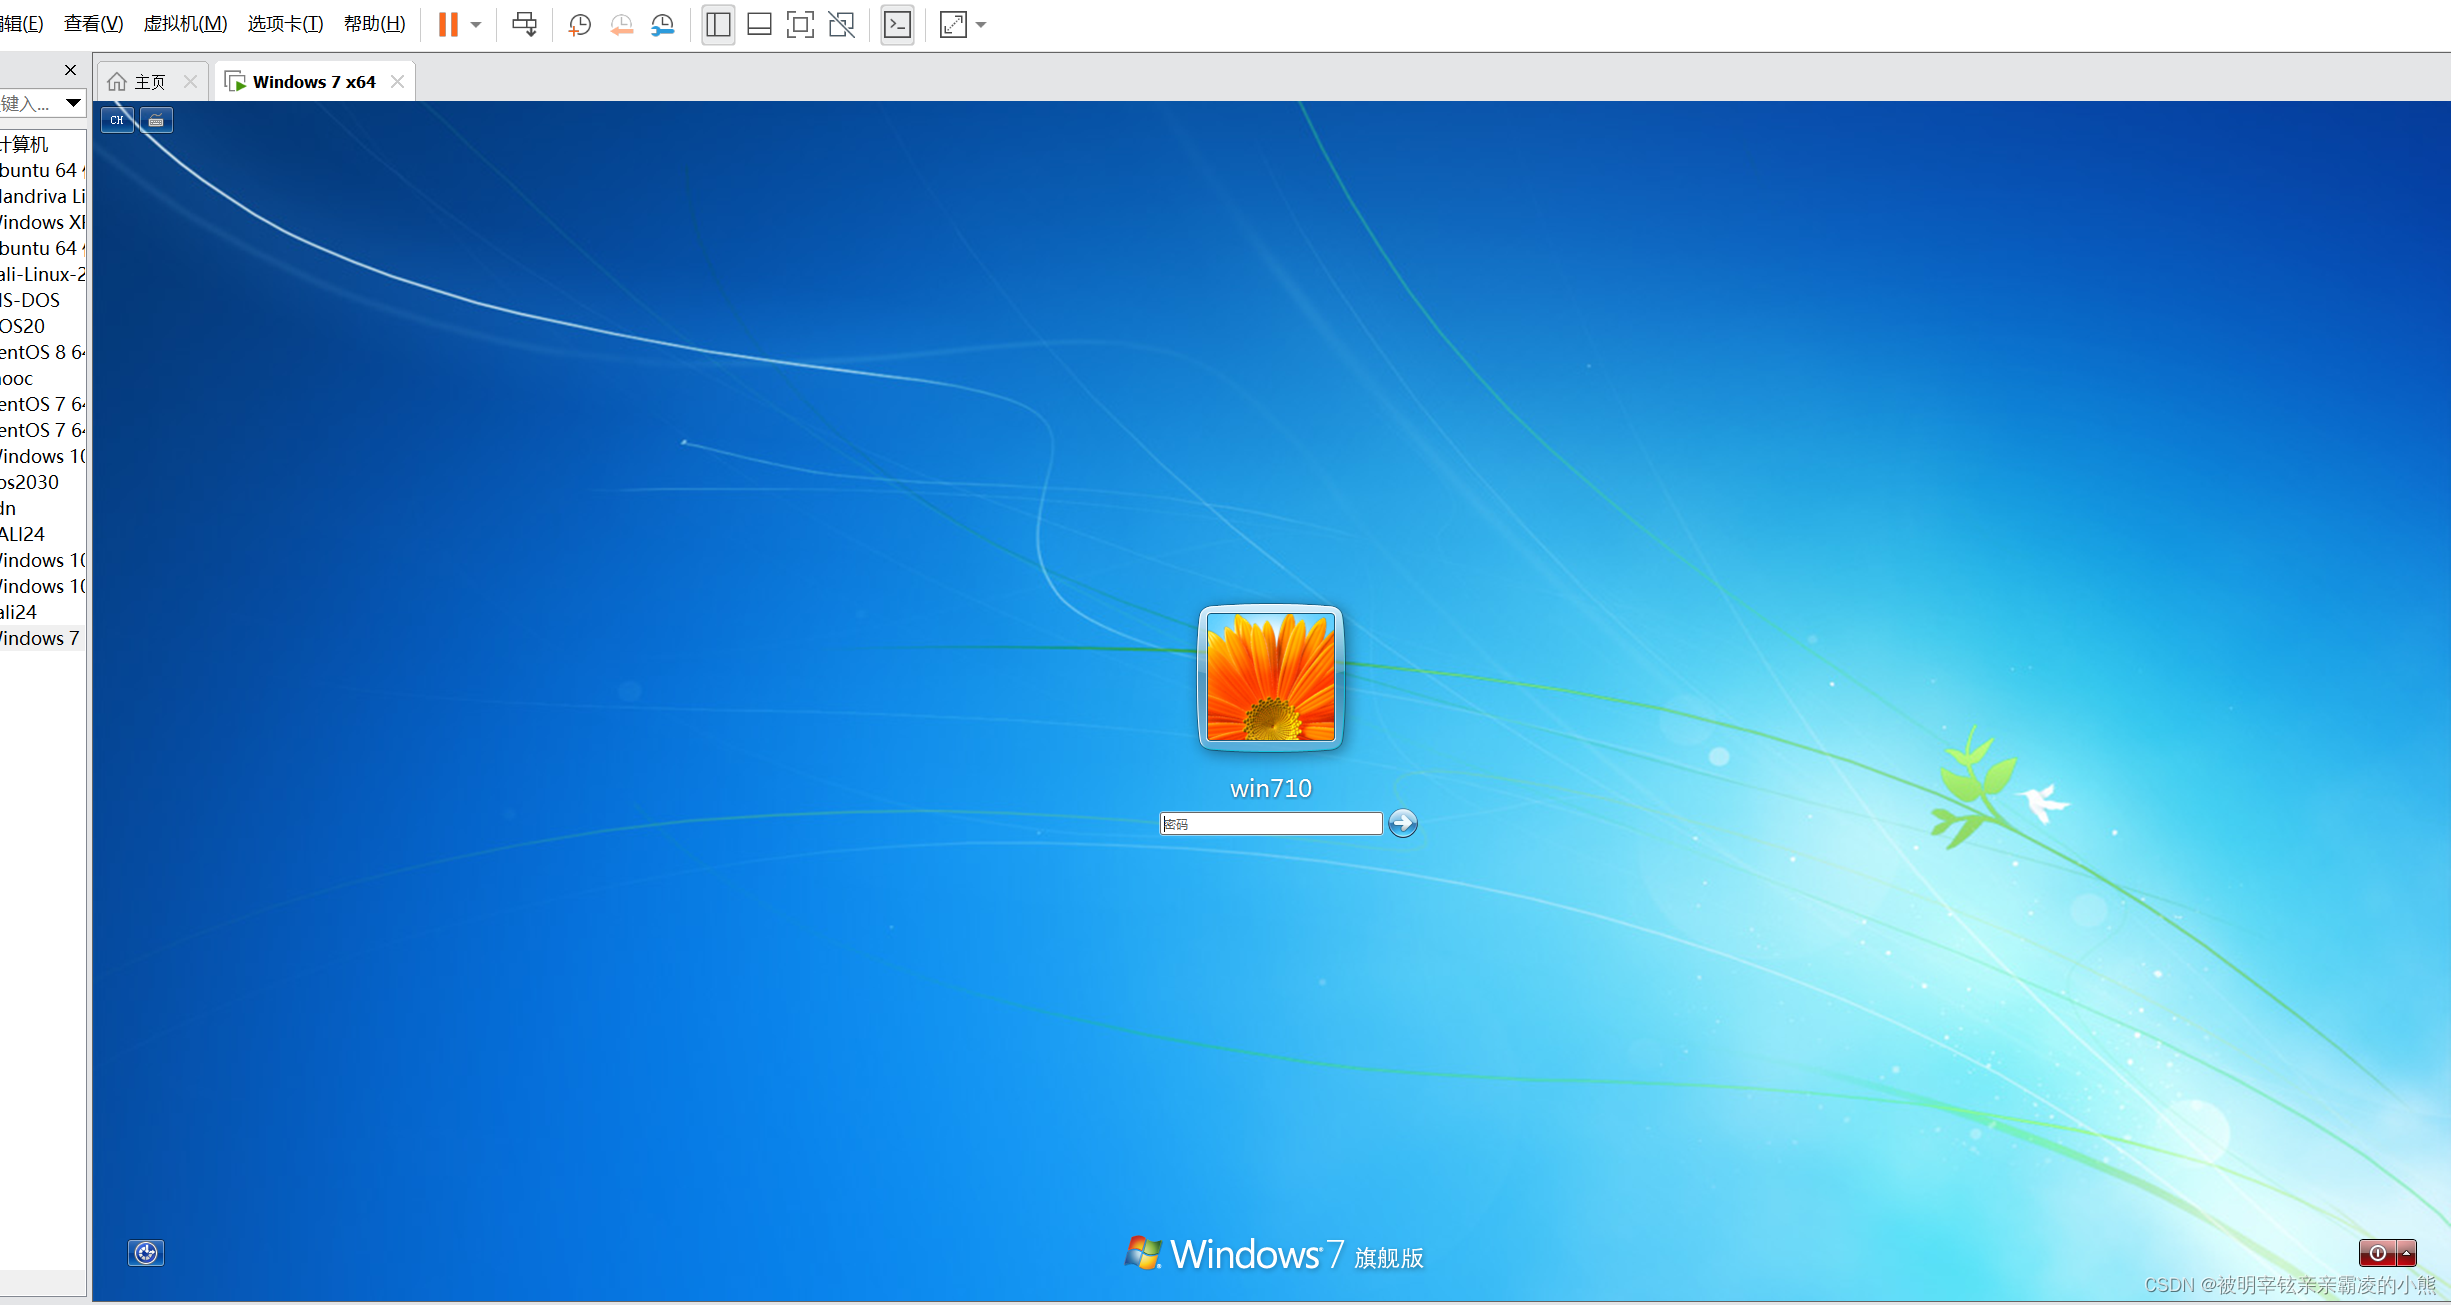Select the Mandriva Linux library entry
This screenshot has height=1305, width=2451.
(43, 196)
